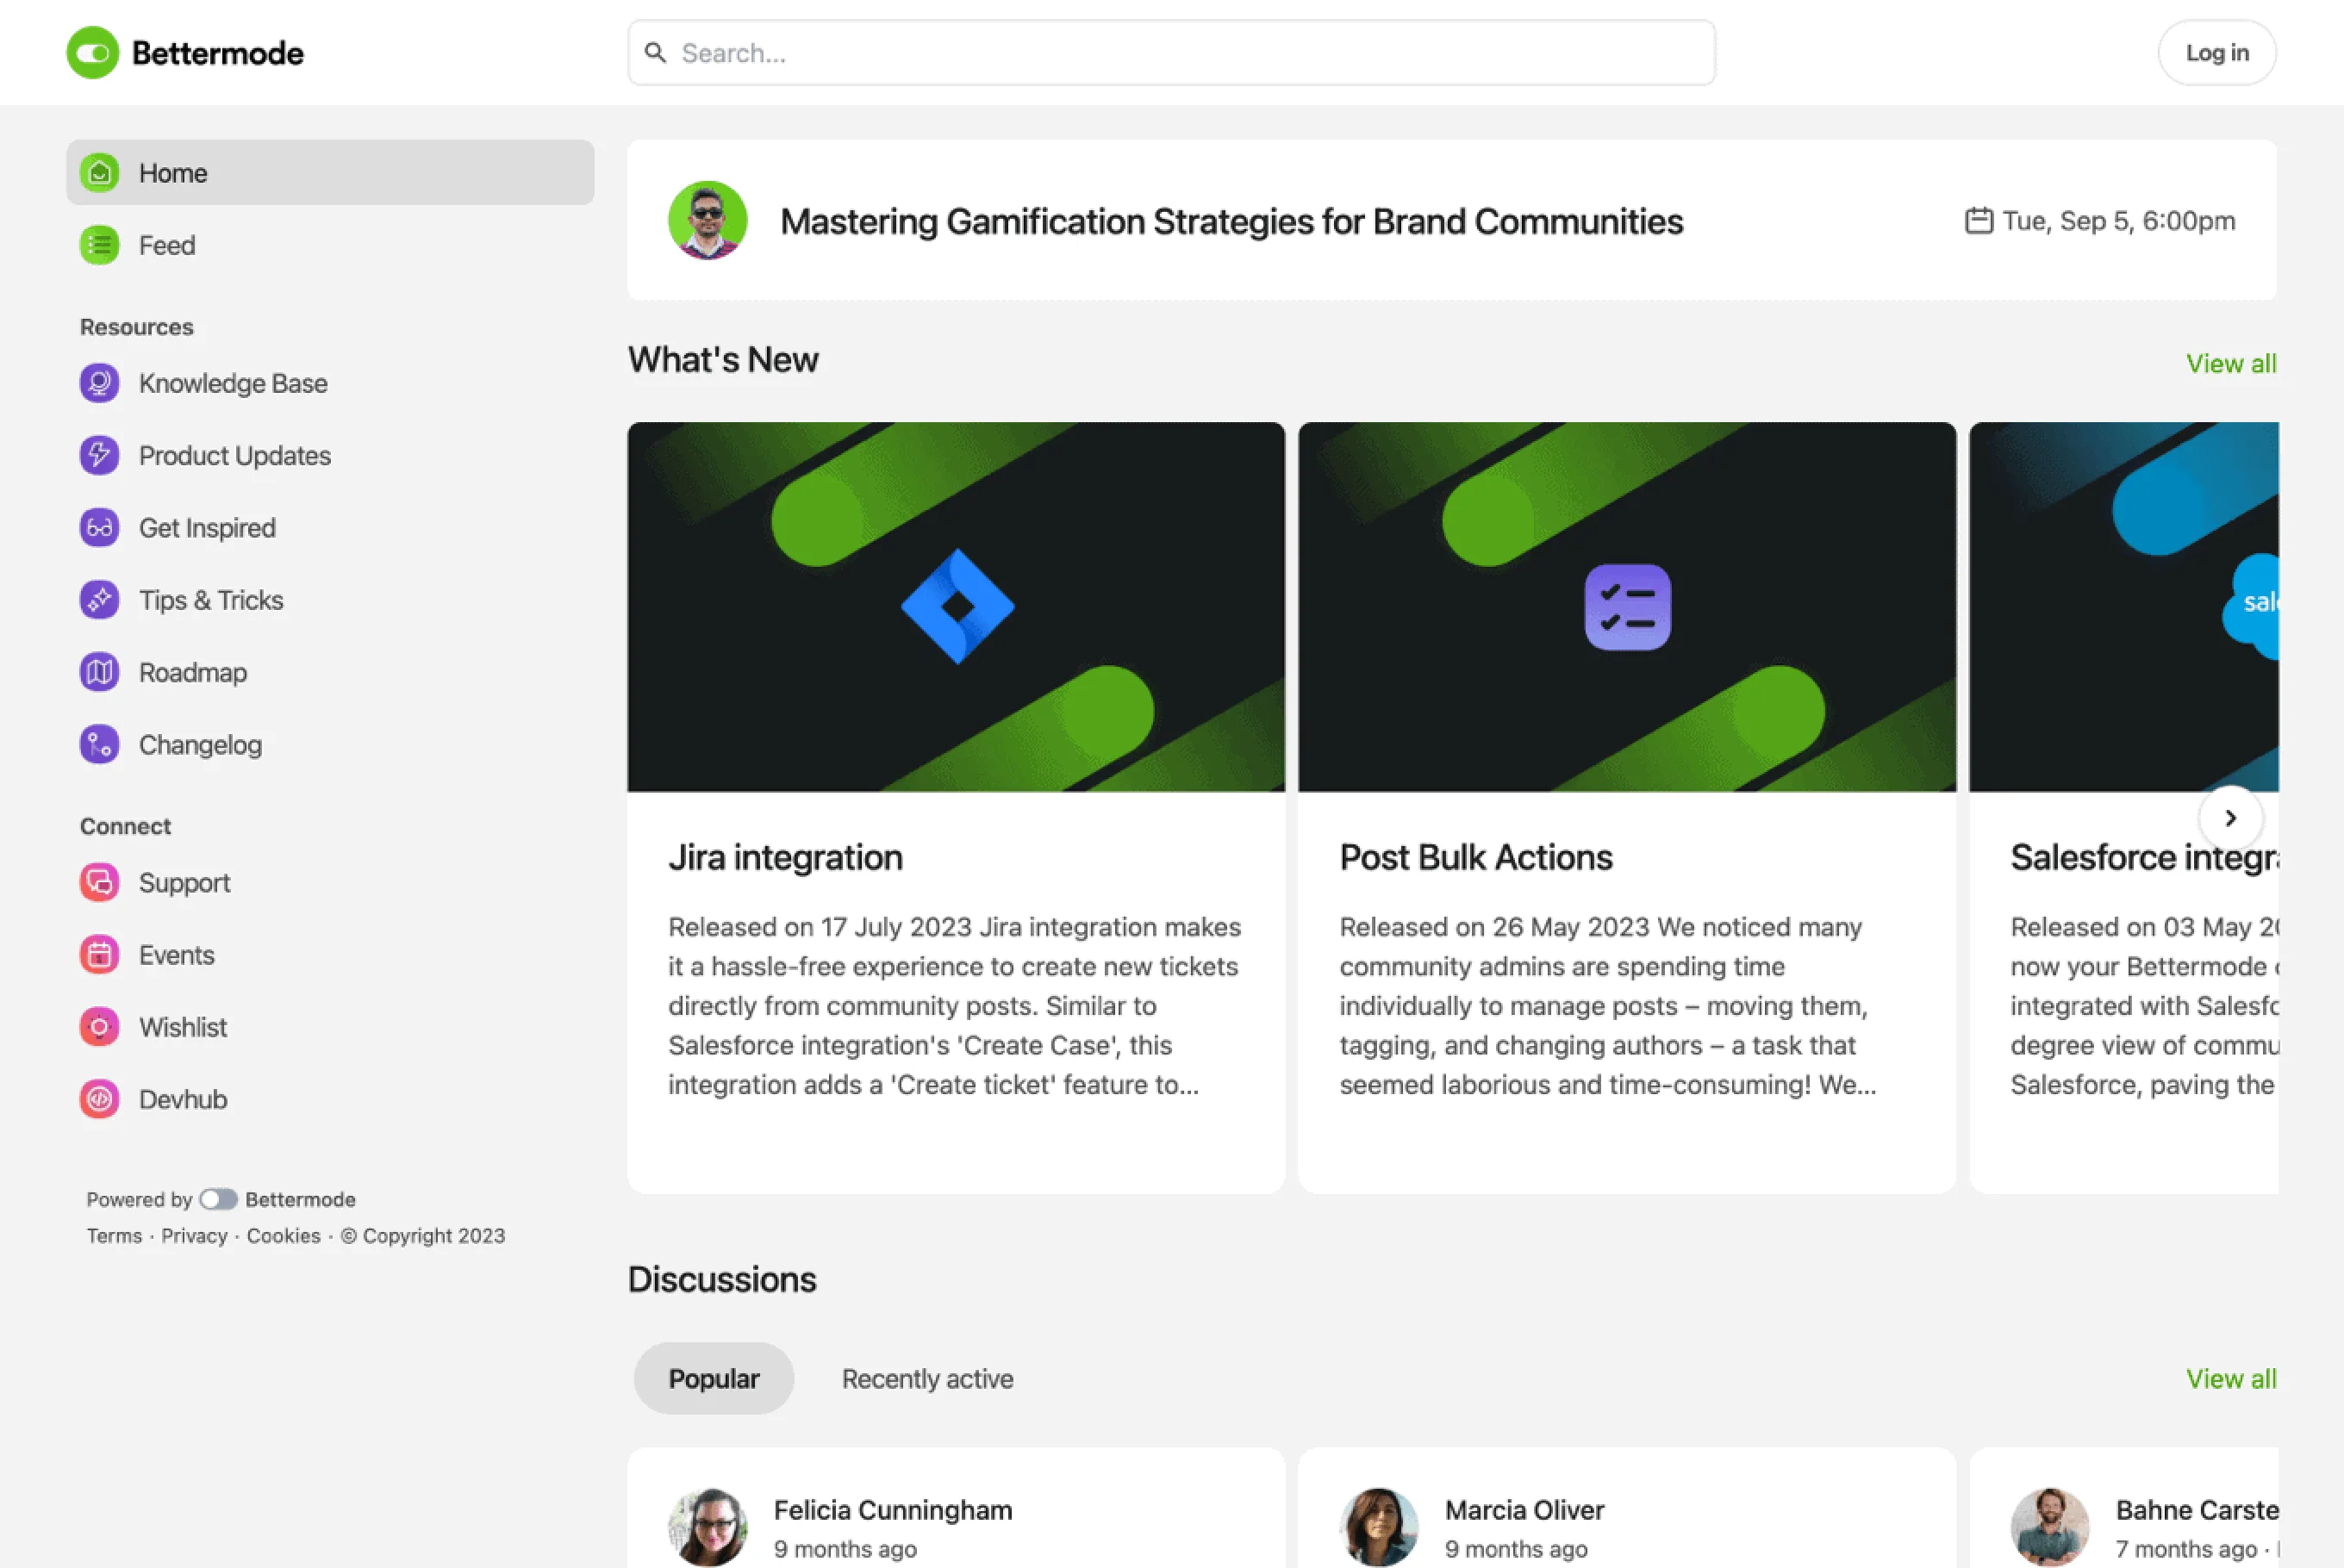2344x1568 pixels.
Task: Open the Mastering Gamification Strategies event title
Action: point(1231,221)
